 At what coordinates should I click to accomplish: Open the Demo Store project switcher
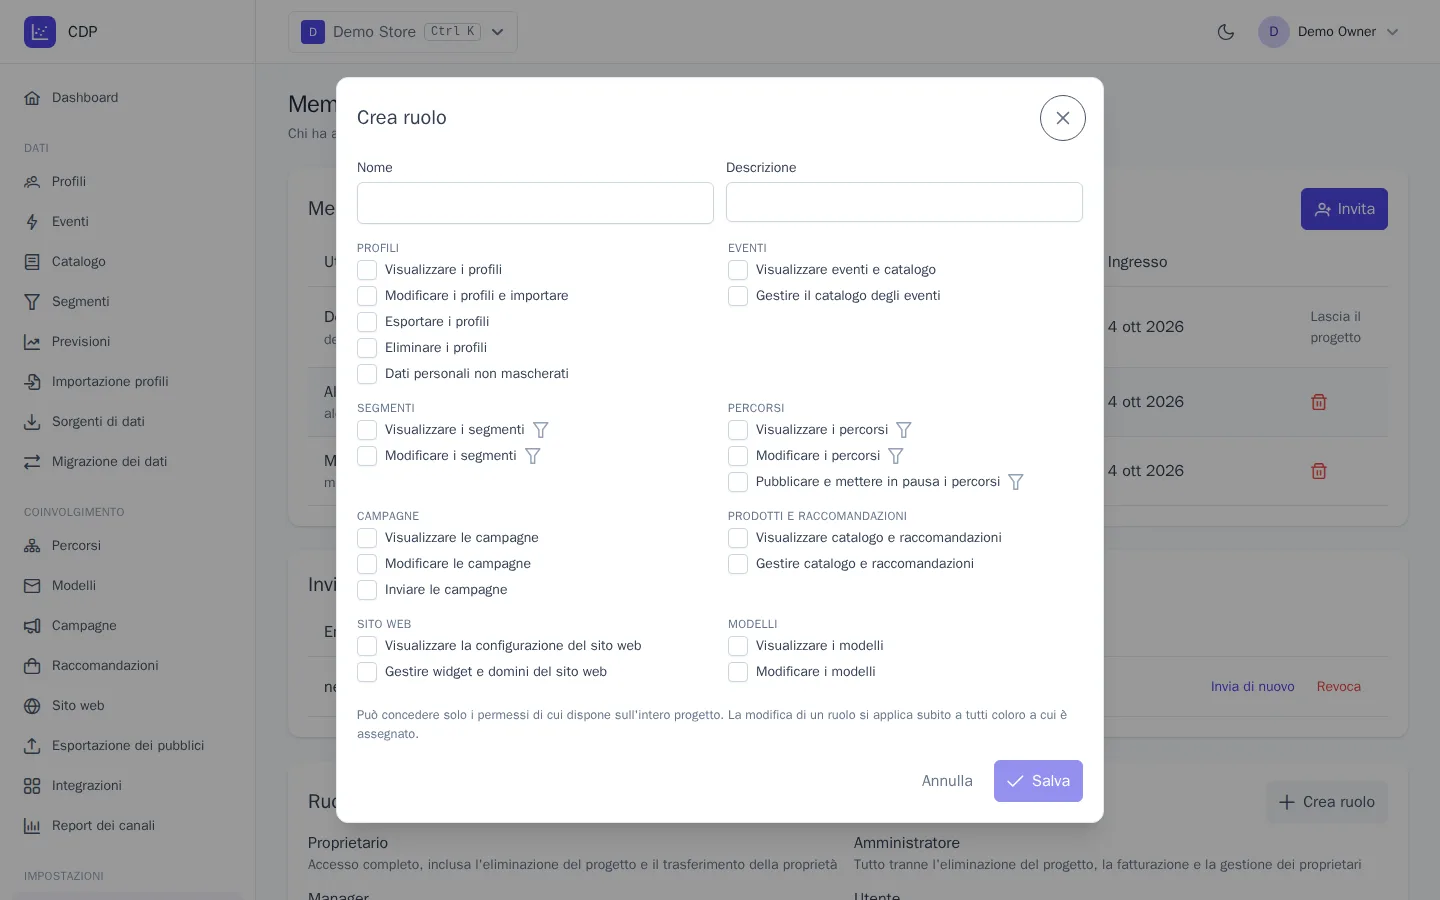point(403,32)
